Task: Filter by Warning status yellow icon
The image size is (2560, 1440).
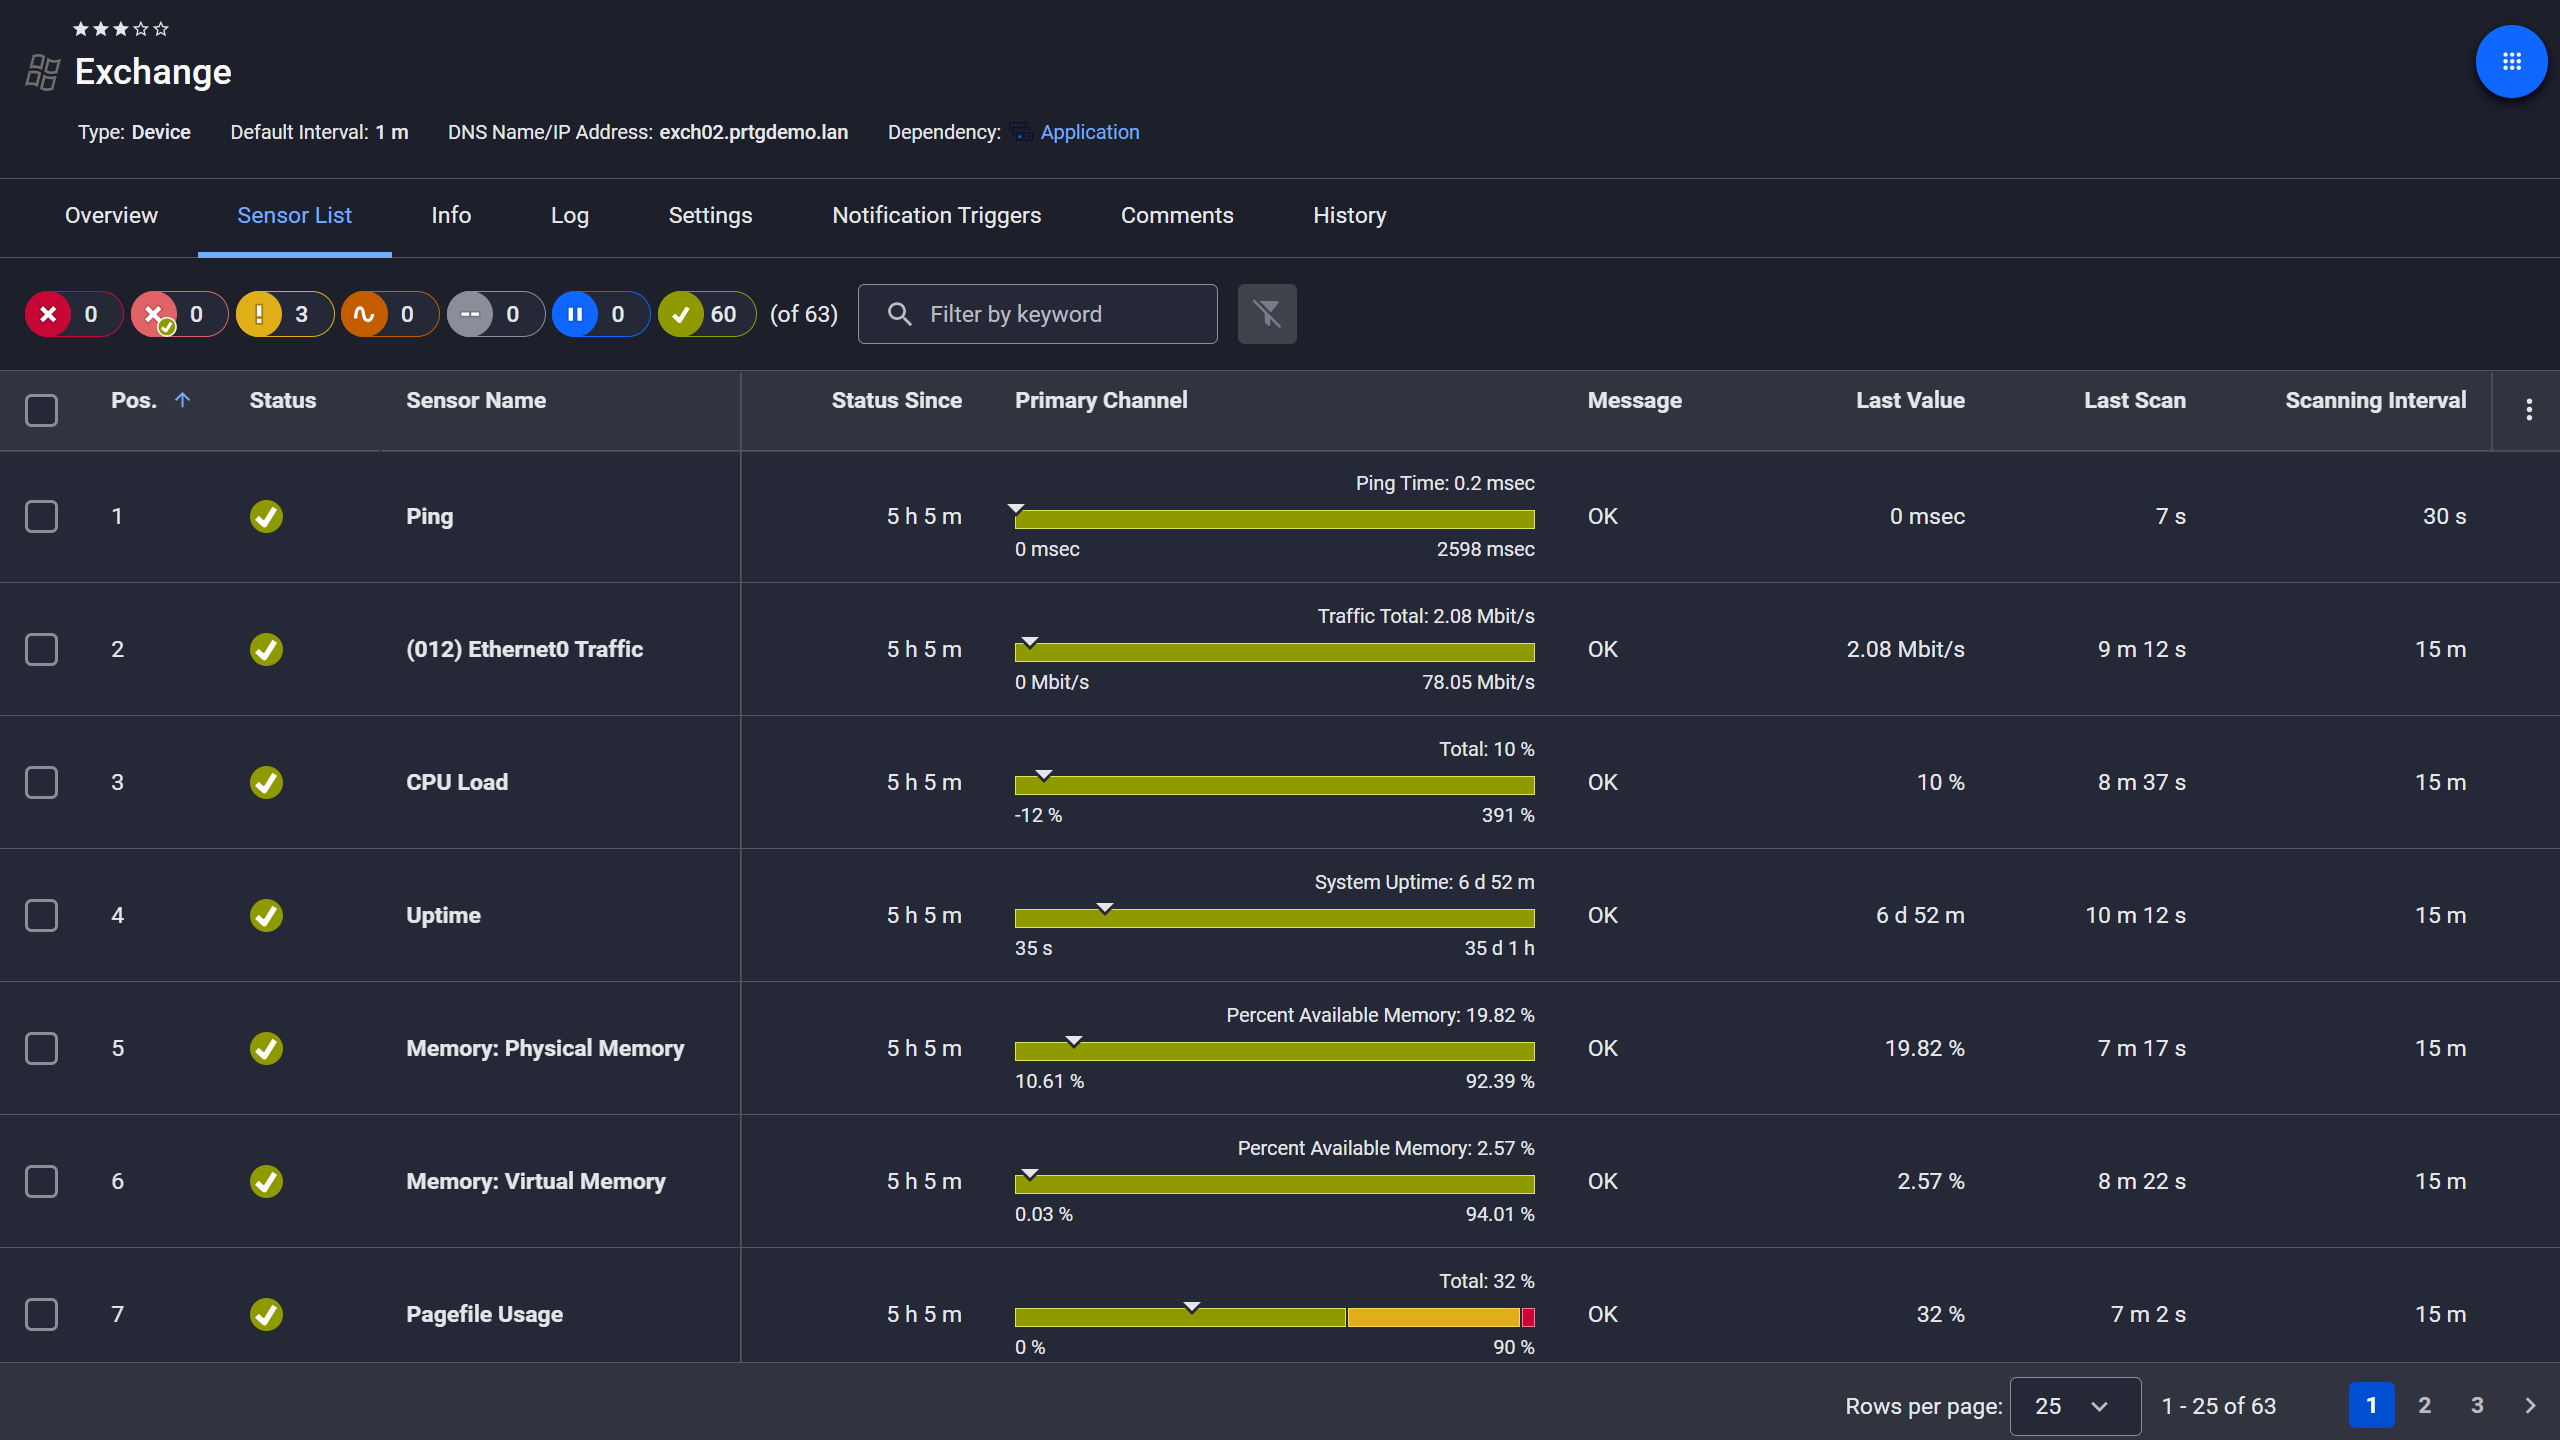Action: pos(259,314)
